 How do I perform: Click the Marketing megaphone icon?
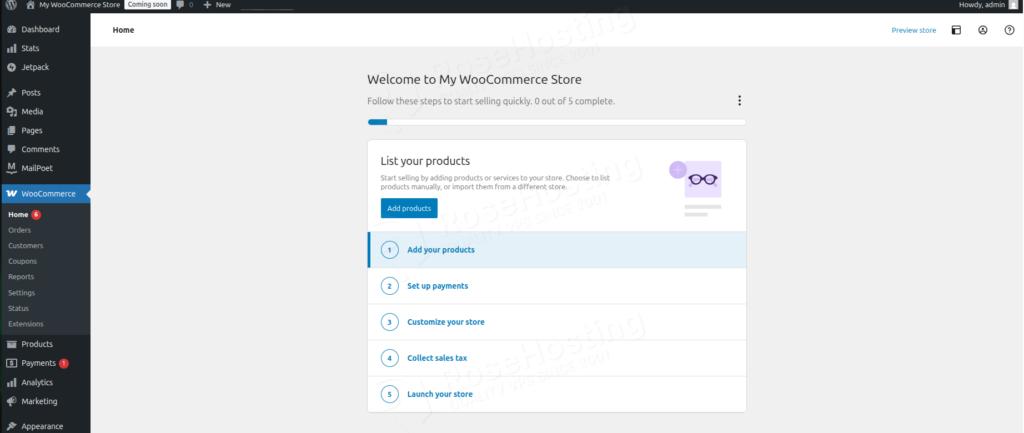coord(11,401)
